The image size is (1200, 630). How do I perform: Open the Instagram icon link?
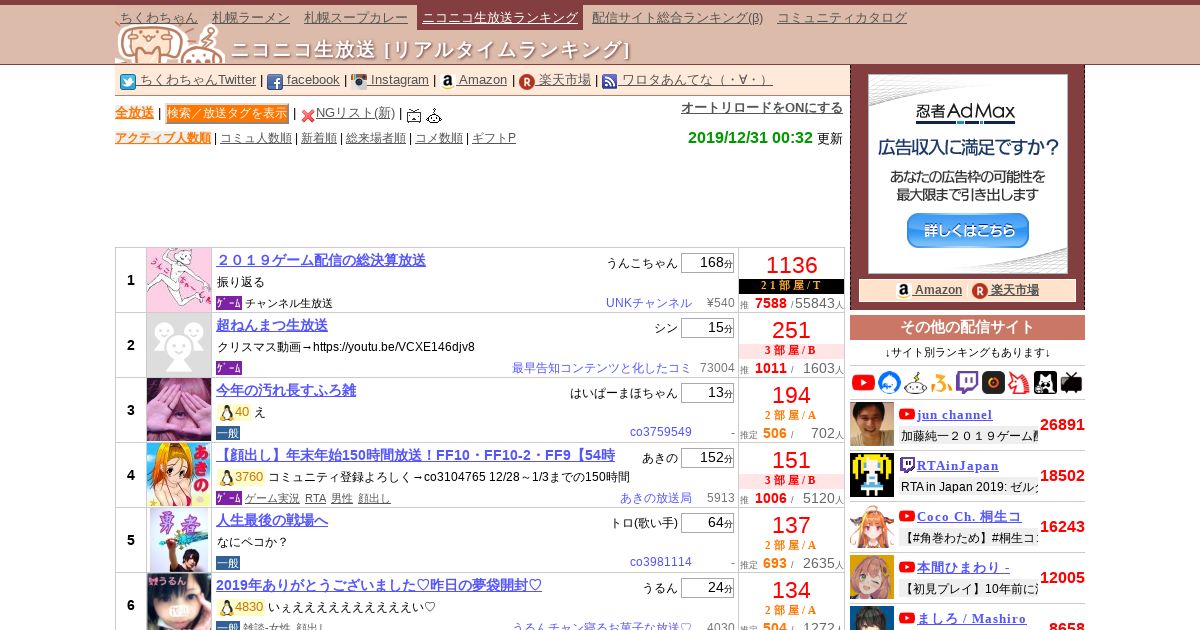tap(359, 82)
